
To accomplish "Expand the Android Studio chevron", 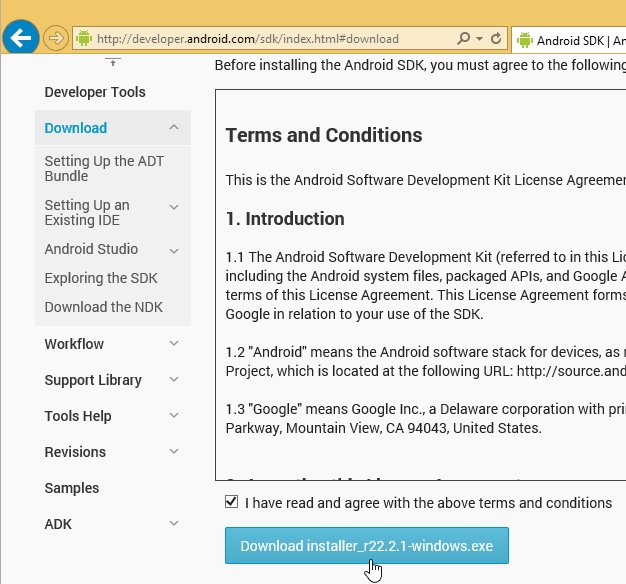I will [174, 251].
